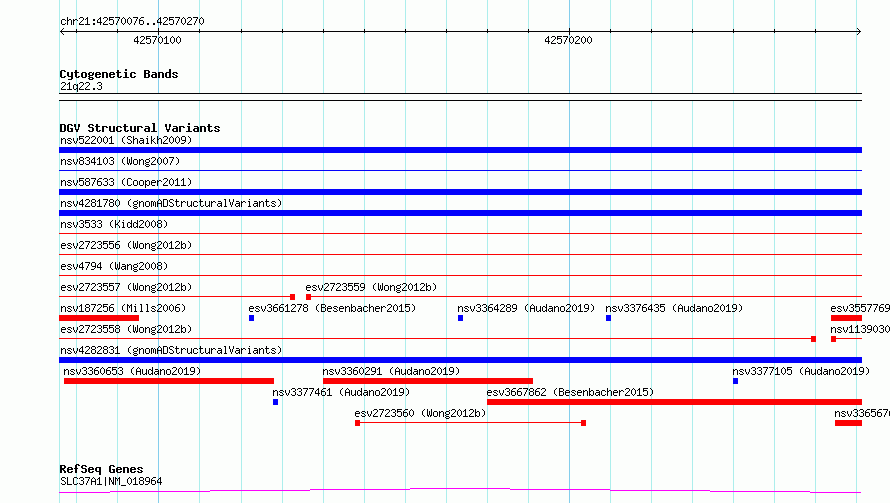Click the magenta SLC37A1 gene line
This screenshot has width=890, height=503.
(460, 490)
